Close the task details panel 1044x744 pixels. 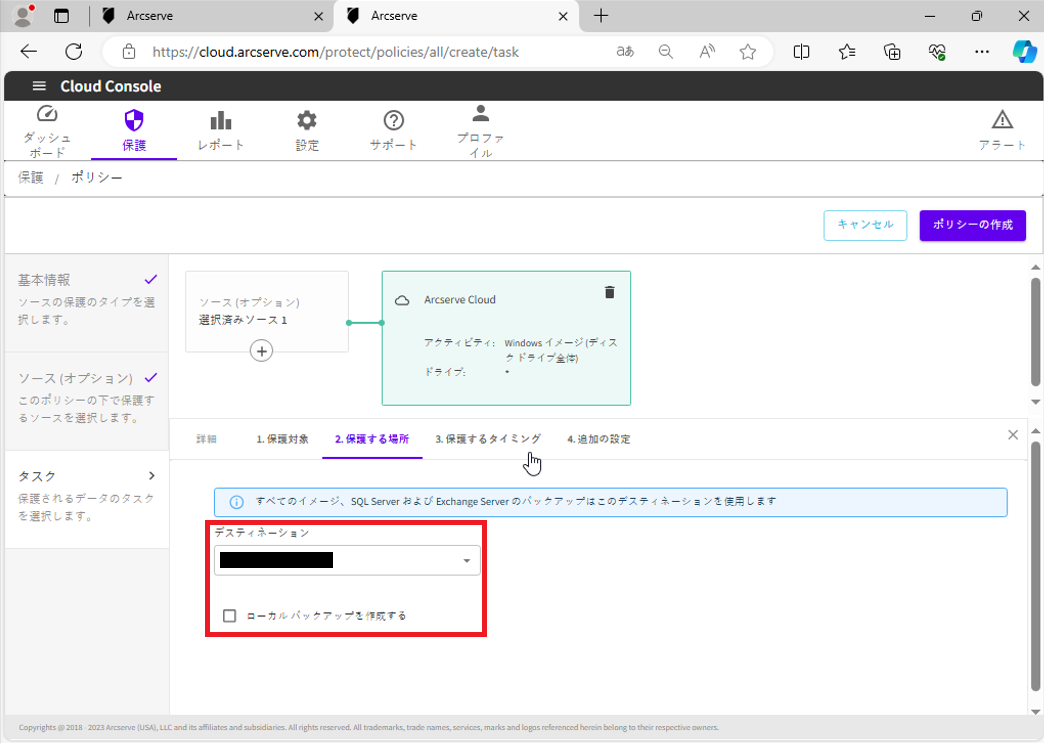pos(1013,435)
